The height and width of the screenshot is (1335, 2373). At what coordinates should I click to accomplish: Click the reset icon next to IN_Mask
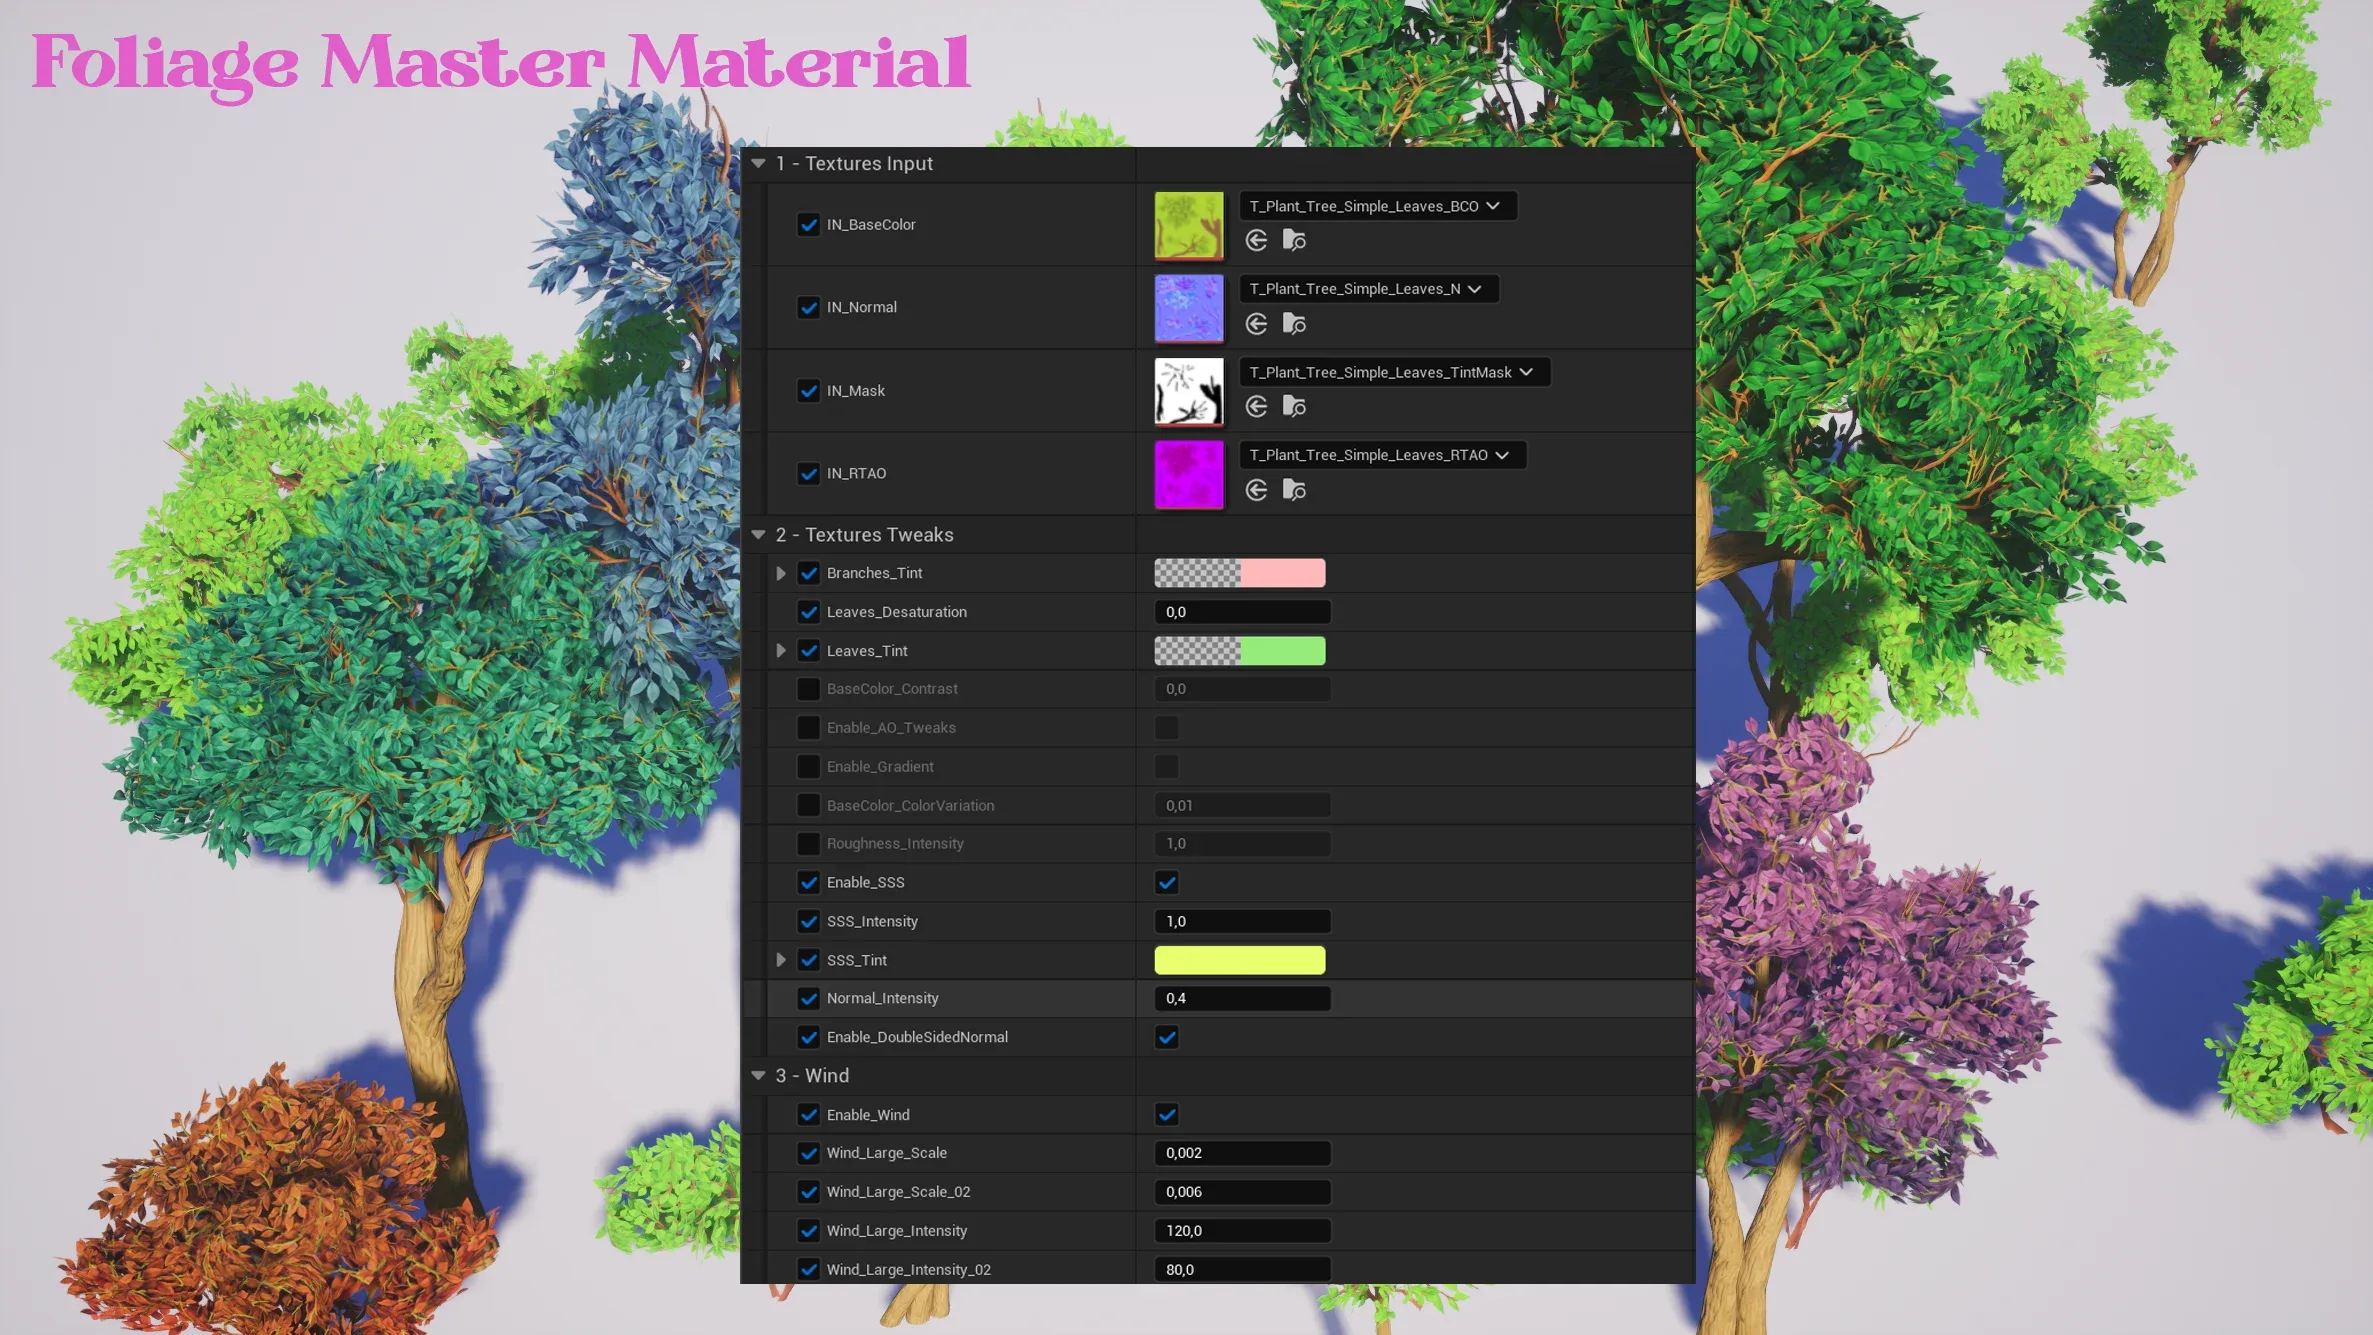pos(1255,406)
